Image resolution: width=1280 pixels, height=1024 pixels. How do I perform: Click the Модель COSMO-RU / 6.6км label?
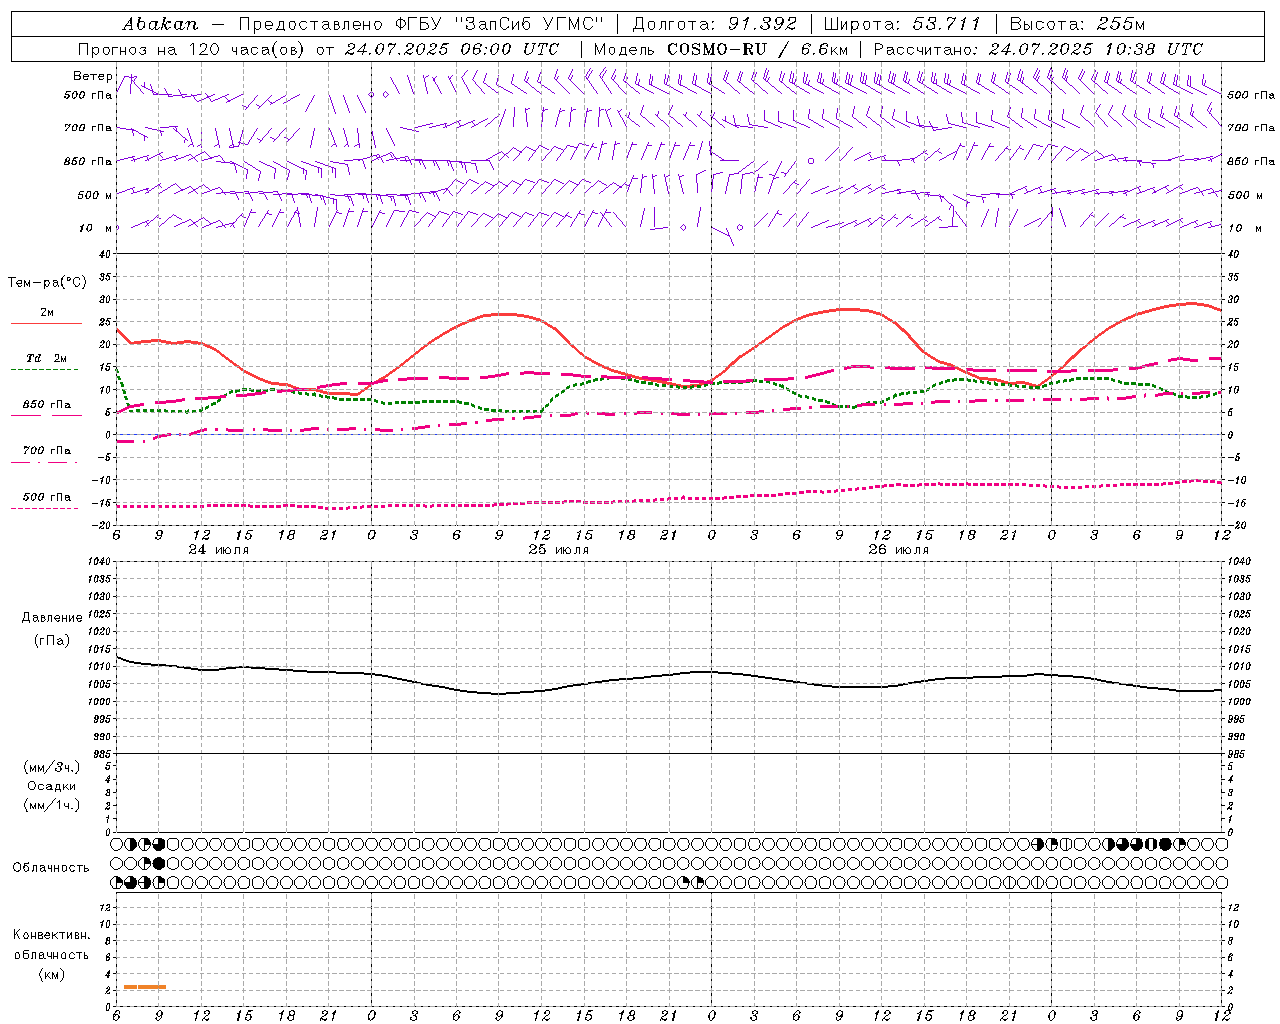(720, 49)
